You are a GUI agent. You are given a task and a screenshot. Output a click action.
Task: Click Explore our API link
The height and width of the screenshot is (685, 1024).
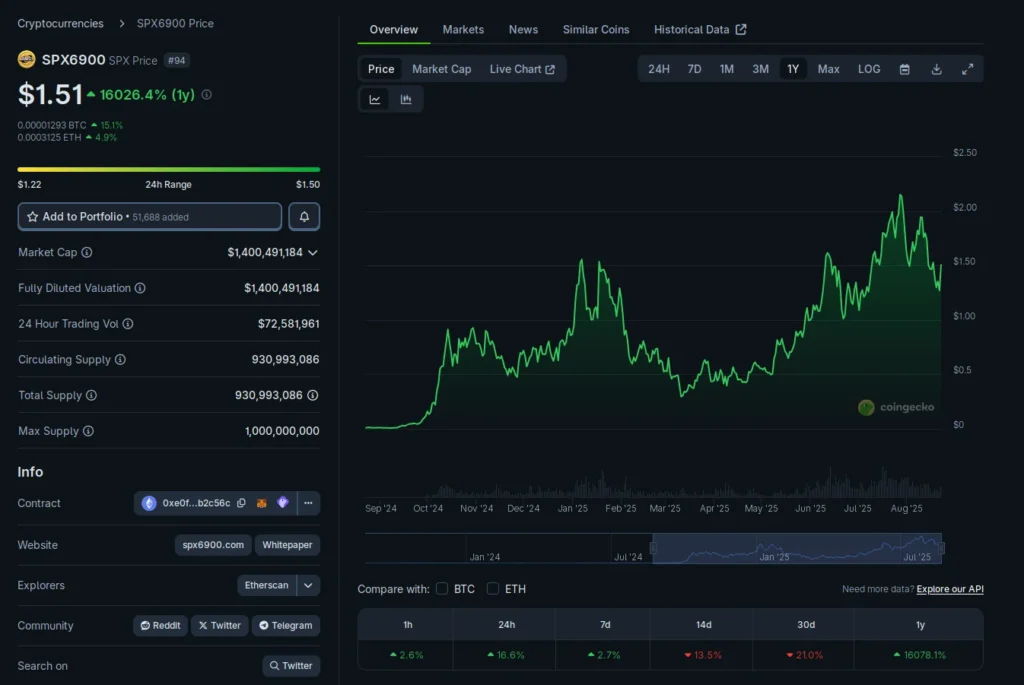[x=950, y=589]
